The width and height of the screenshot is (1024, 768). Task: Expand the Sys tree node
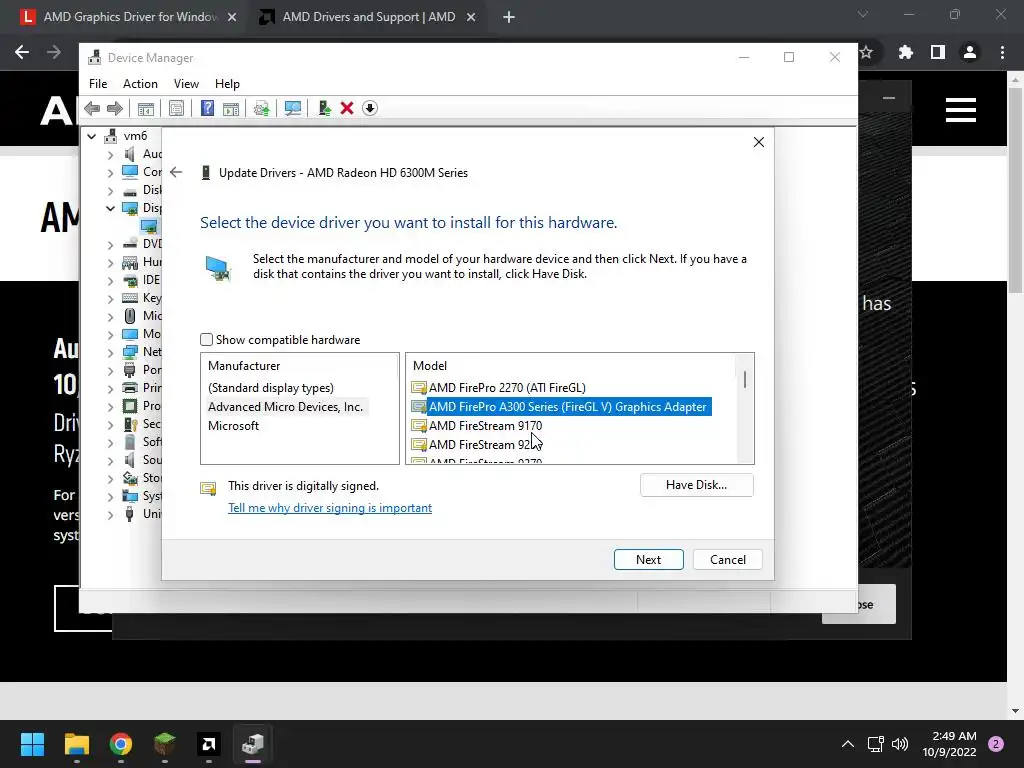(x=110, y=496)
